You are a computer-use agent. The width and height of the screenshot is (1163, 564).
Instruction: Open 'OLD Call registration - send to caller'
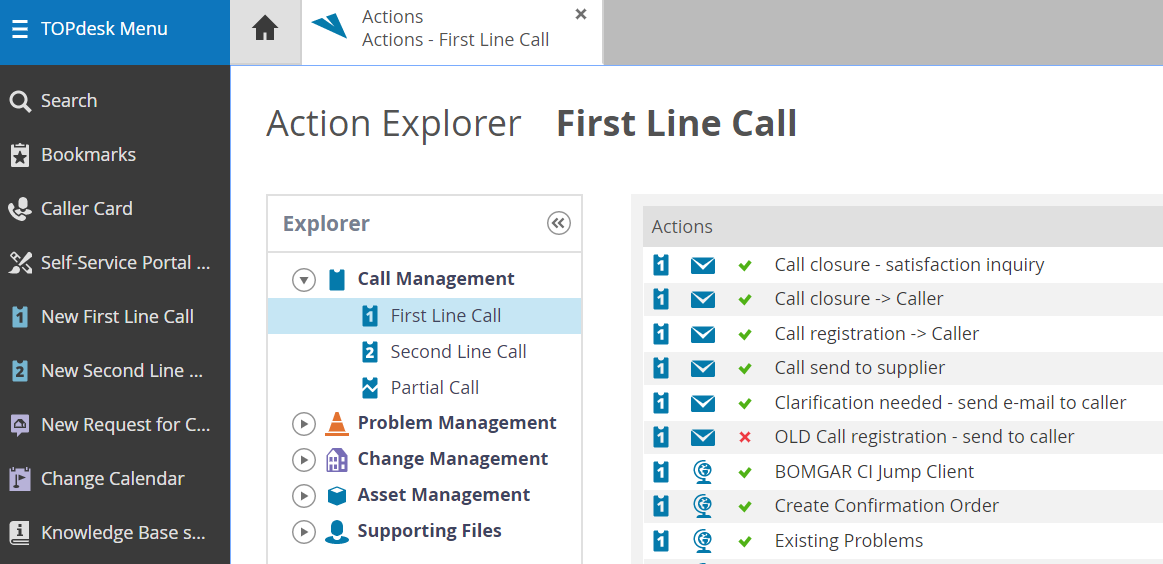pos(924,437)
